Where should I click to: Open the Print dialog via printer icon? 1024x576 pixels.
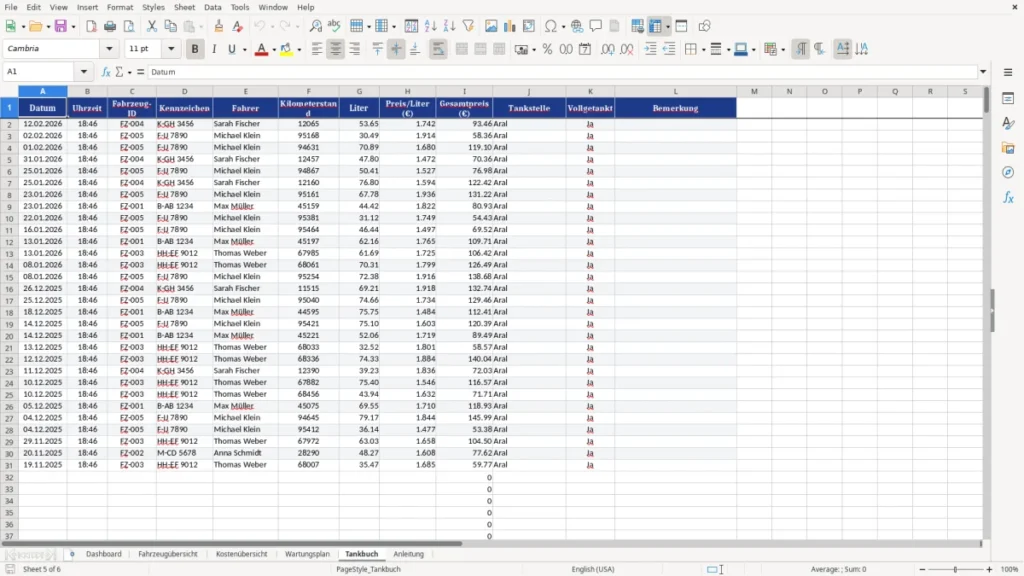tap(110, 26)
